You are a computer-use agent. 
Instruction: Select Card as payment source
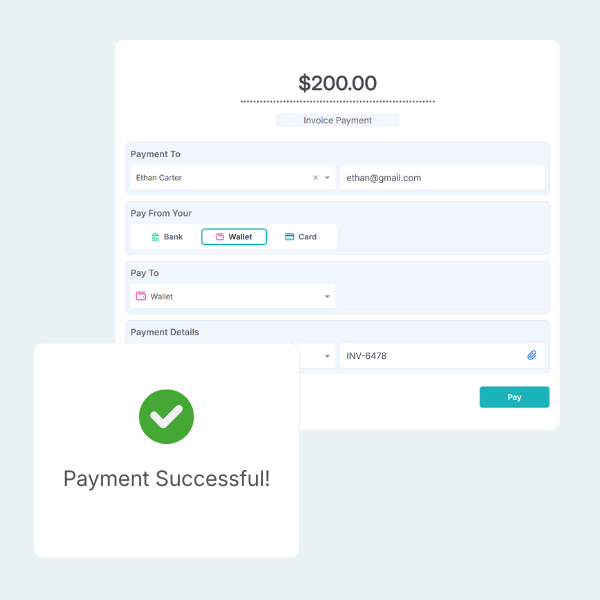pyautogui.click(x=301, y=237)
